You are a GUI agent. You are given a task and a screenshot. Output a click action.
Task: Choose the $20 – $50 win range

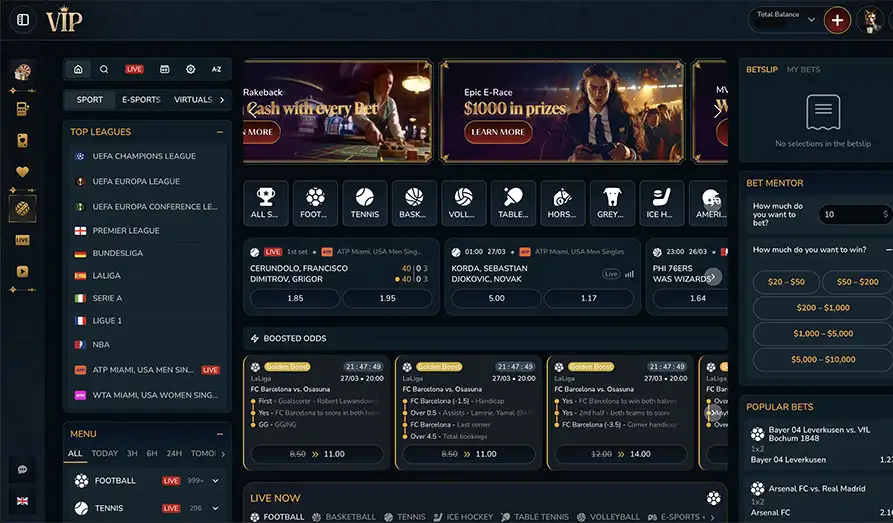click(786, 282)
